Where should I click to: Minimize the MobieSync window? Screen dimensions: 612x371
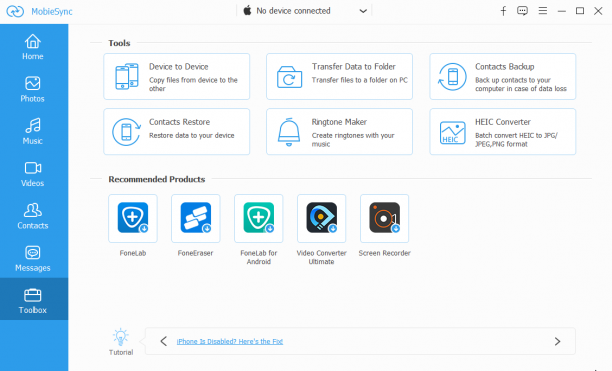pos(562,11)
